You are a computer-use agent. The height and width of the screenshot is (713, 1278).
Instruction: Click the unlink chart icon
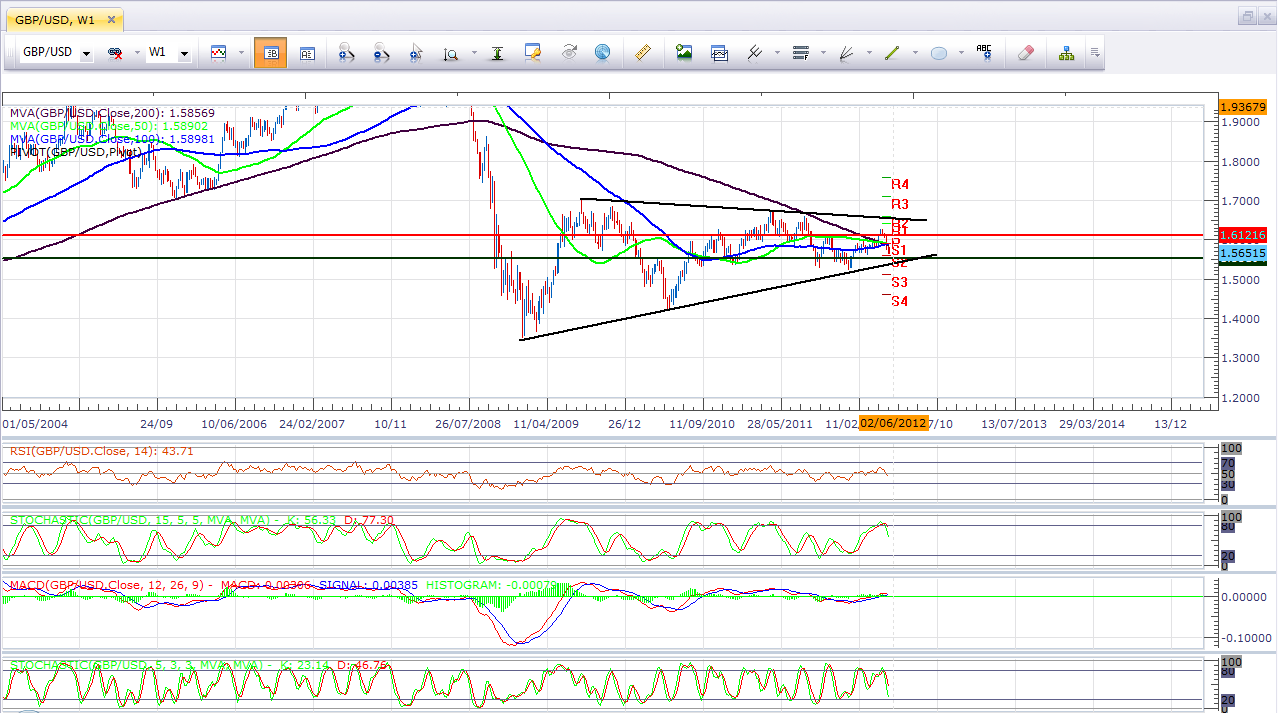point(114,53)
